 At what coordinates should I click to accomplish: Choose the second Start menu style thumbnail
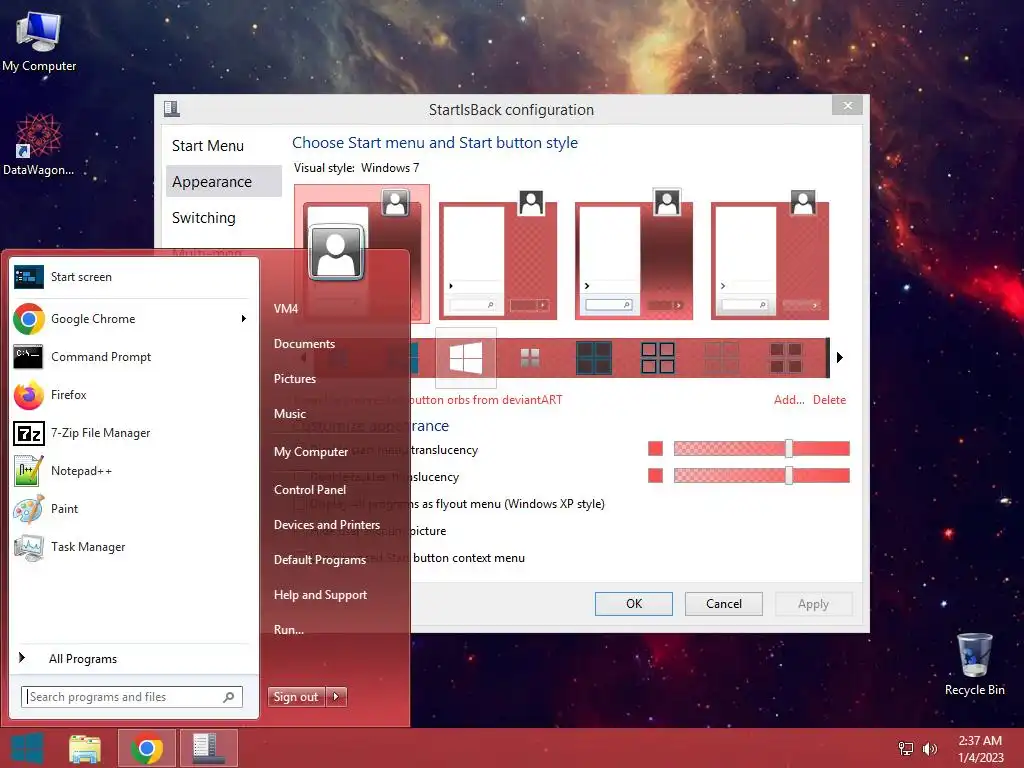498,255
